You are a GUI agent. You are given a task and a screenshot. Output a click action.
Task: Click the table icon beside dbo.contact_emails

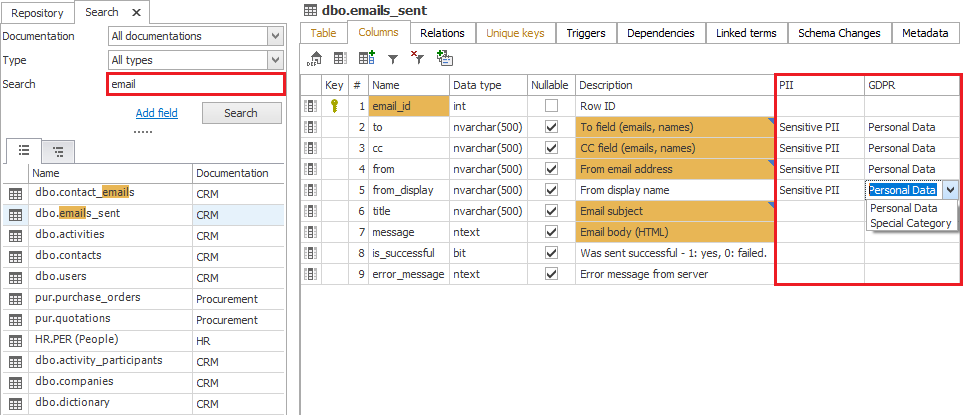pos(15,193)
